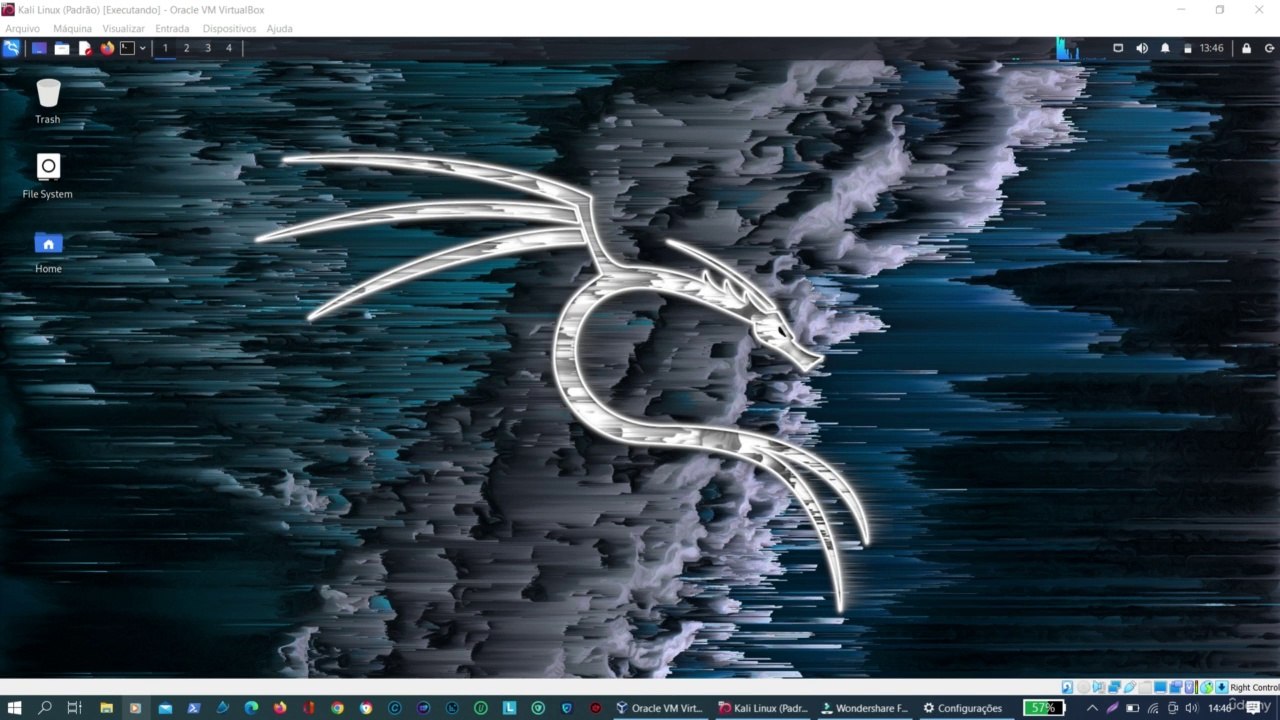Screen dimensions: 1280x720
Task: Open the Kali session logout icon
Action: (1268, 48)
